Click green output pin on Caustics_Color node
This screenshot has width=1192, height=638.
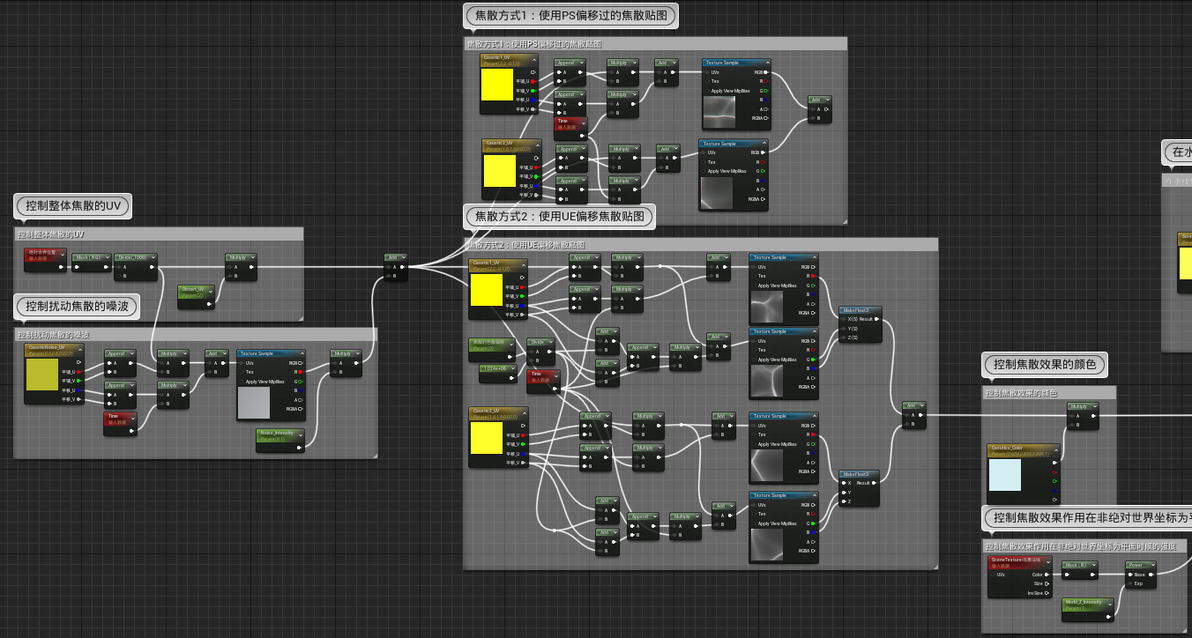coord(1054,481)
